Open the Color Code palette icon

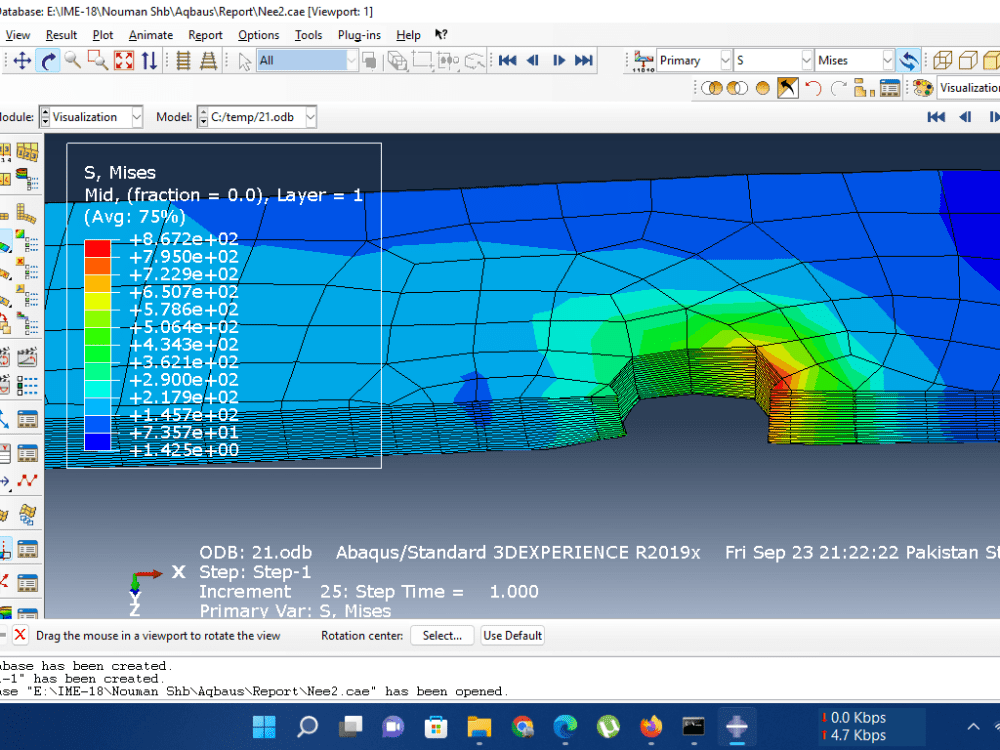(x=923, y=88)
